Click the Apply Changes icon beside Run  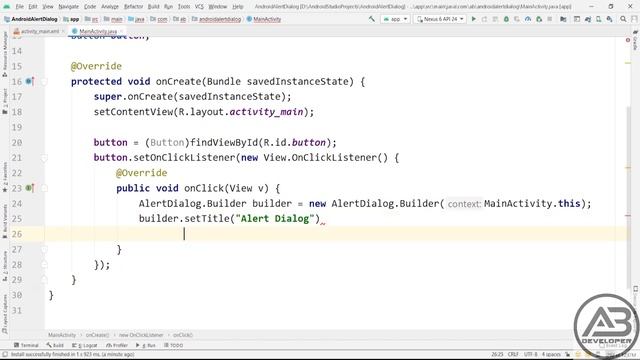click(x=484, y=19)
